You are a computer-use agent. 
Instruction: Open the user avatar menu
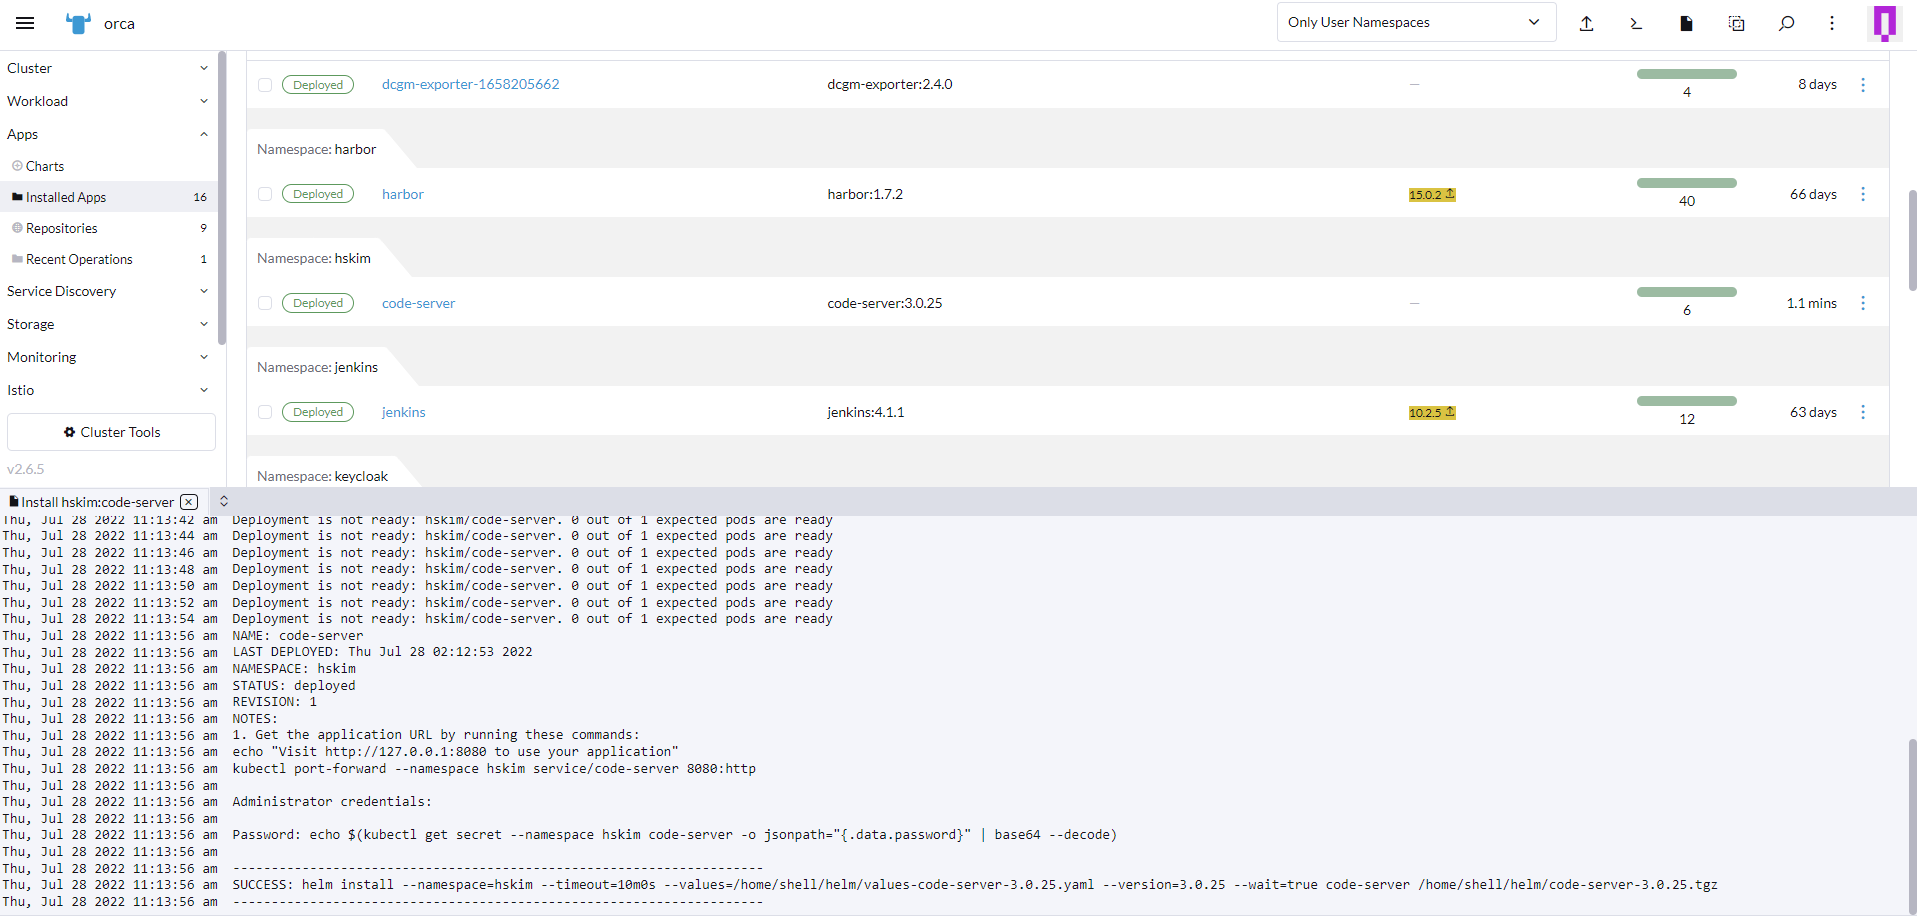point(1884,23)
